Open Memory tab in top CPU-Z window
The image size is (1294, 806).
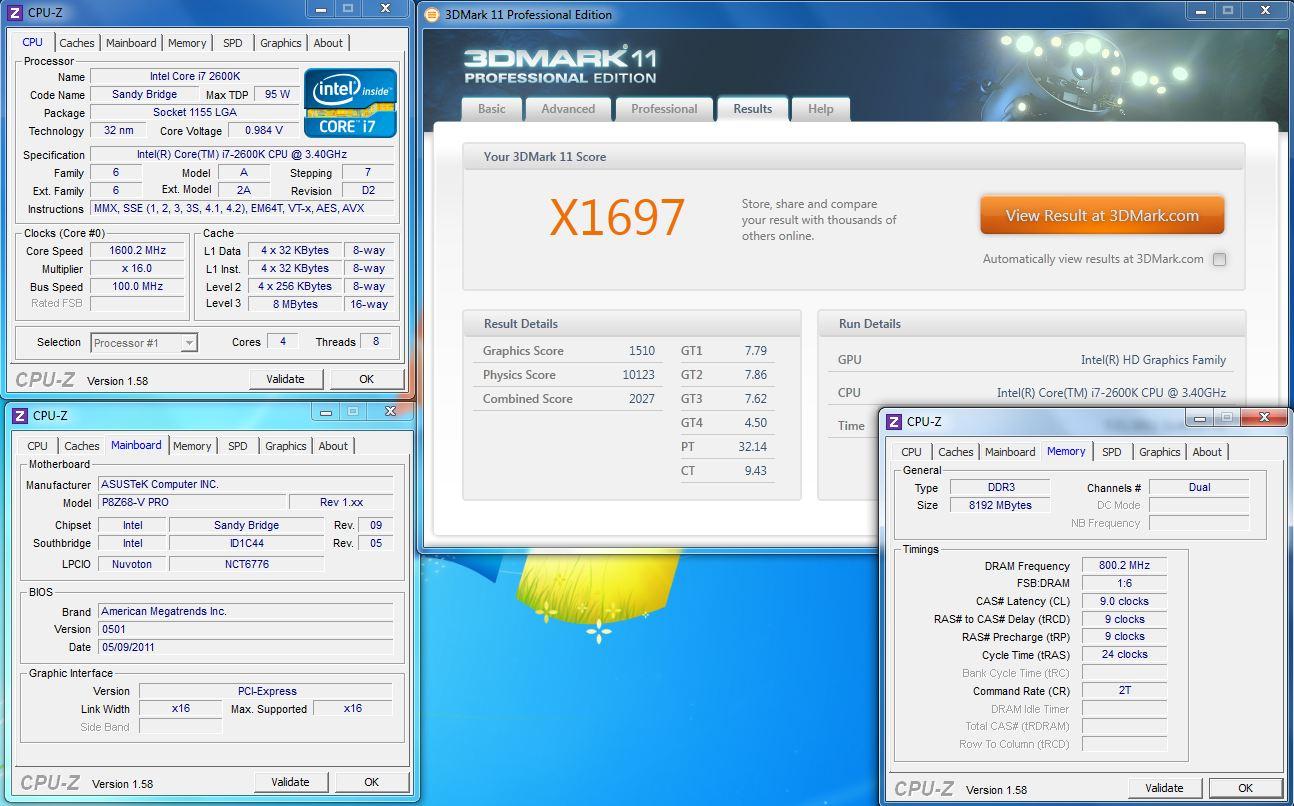pos(187,43)
